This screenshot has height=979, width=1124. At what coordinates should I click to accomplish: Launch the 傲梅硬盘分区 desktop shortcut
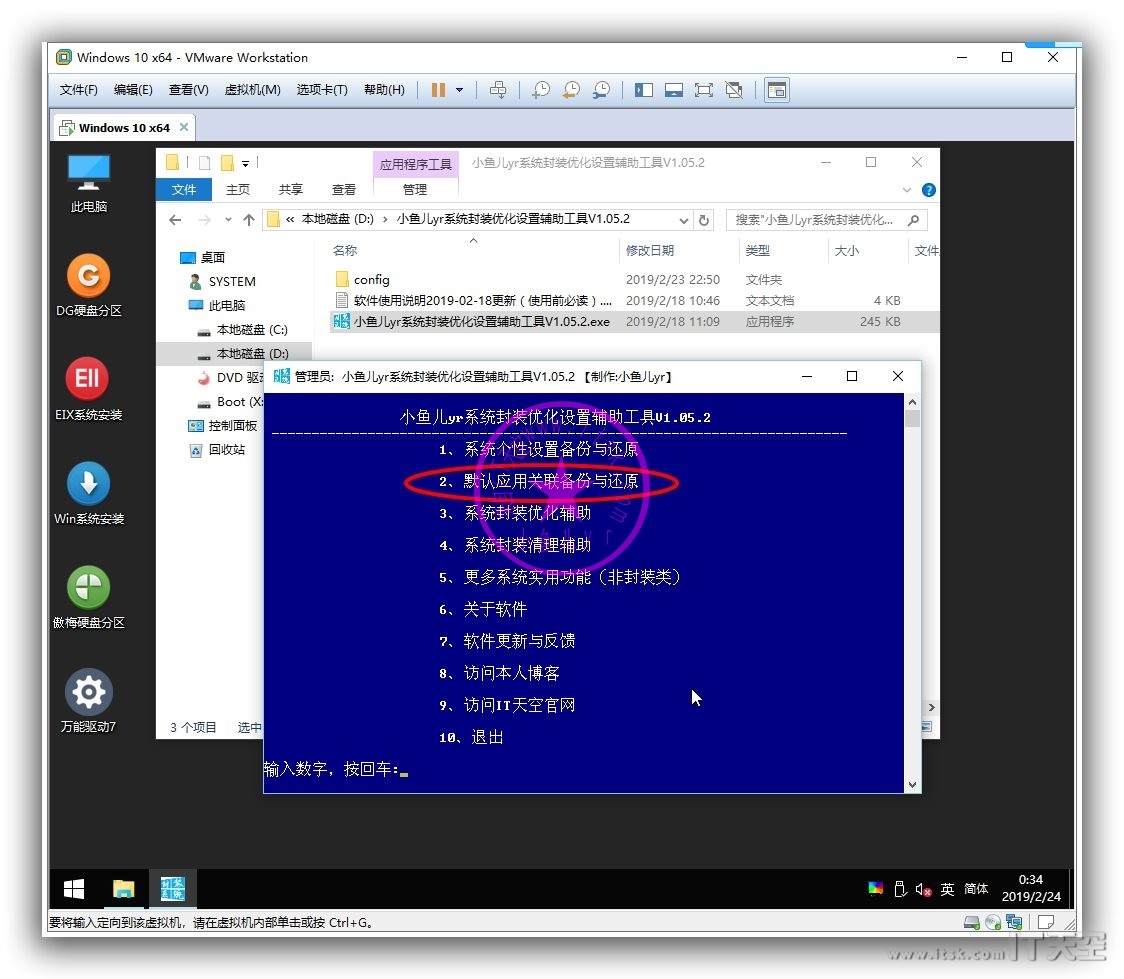[x=89, y=597]
